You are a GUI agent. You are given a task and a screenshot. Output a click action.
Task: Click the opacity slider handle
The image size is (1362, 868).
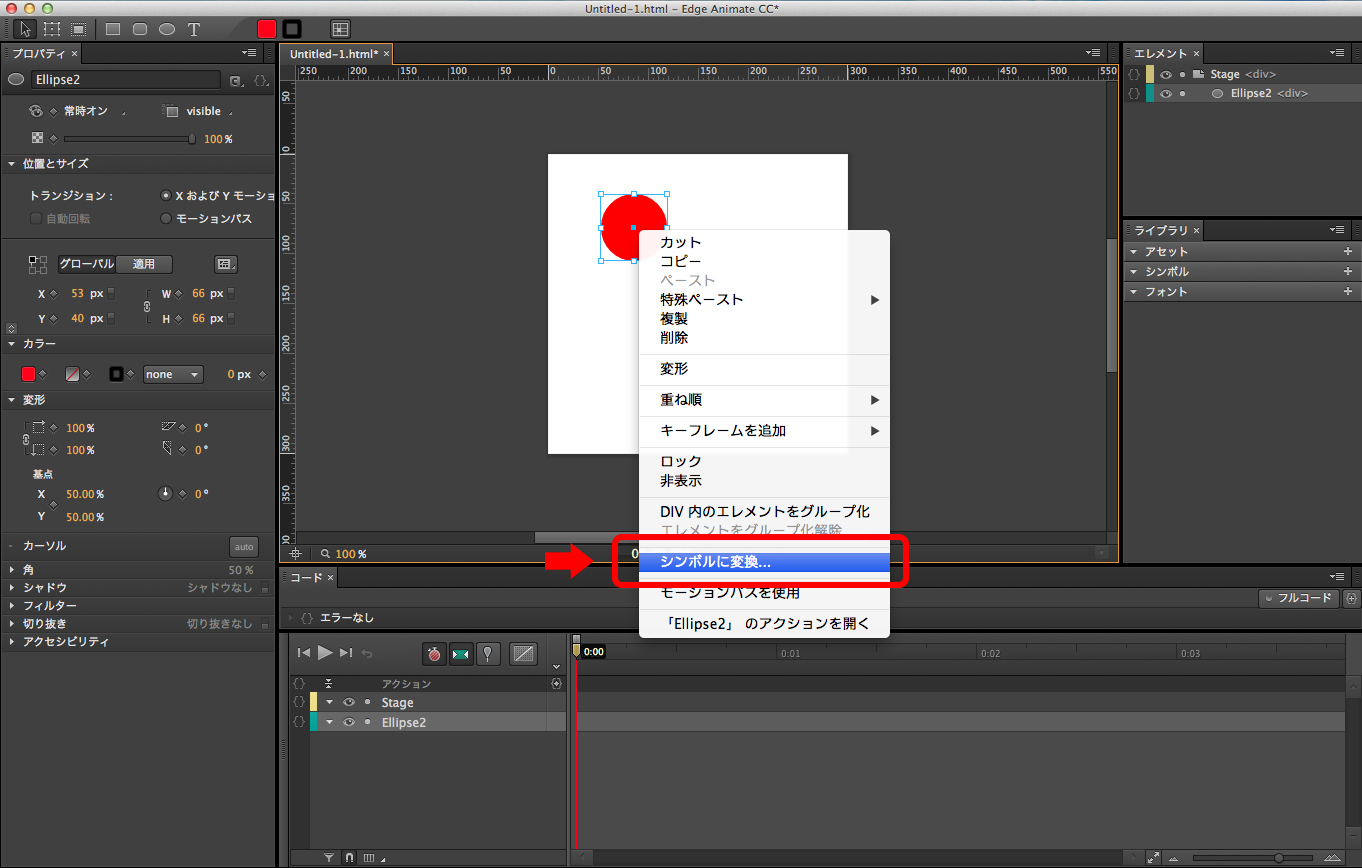pos(192,139)
